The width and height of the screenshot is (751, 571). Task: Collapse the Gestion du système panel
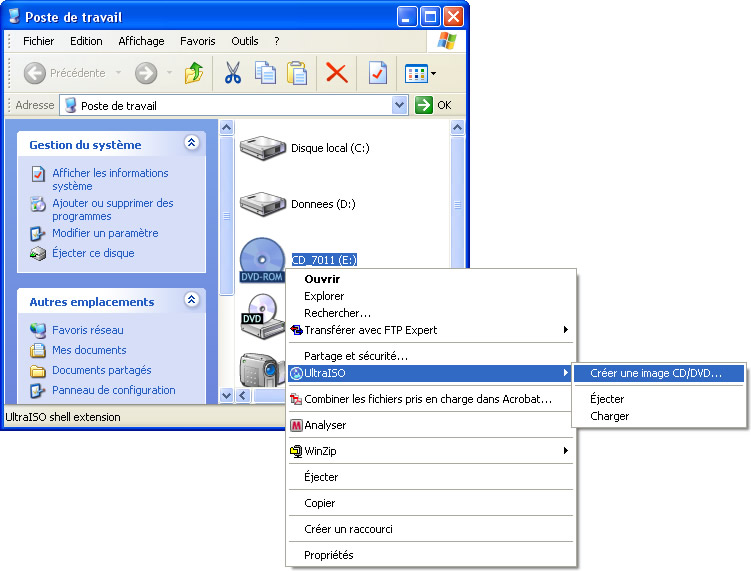pyautogui.click(x=192, y=144)
